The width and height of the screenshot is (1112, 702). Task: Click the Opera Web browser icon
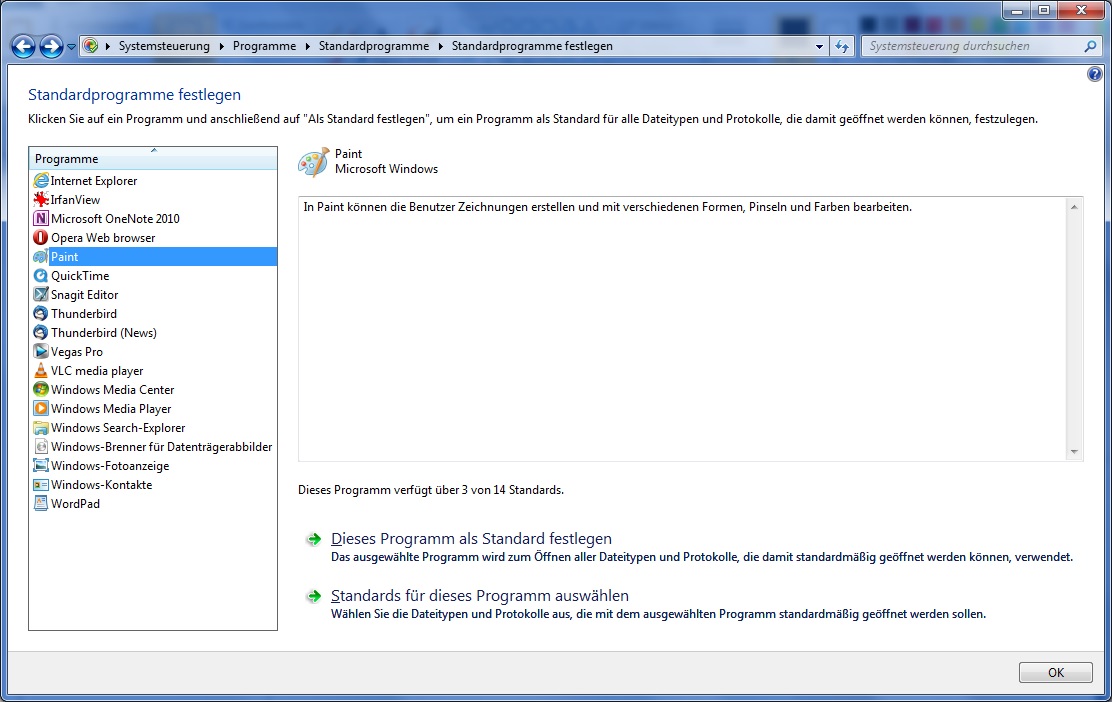pyautogui.click(x=41, y=238)
